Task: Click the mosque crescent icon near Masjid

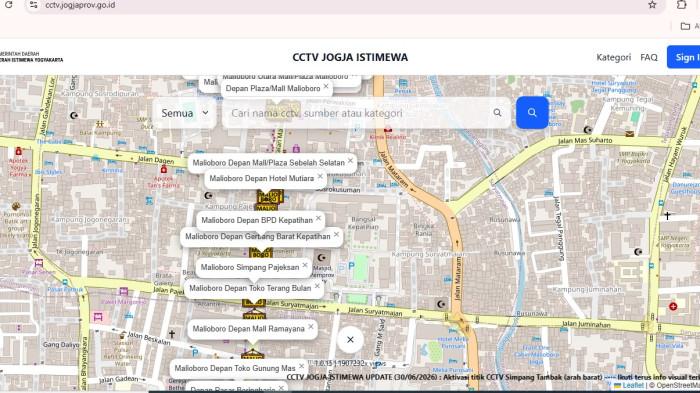Action: coord(321,258)
